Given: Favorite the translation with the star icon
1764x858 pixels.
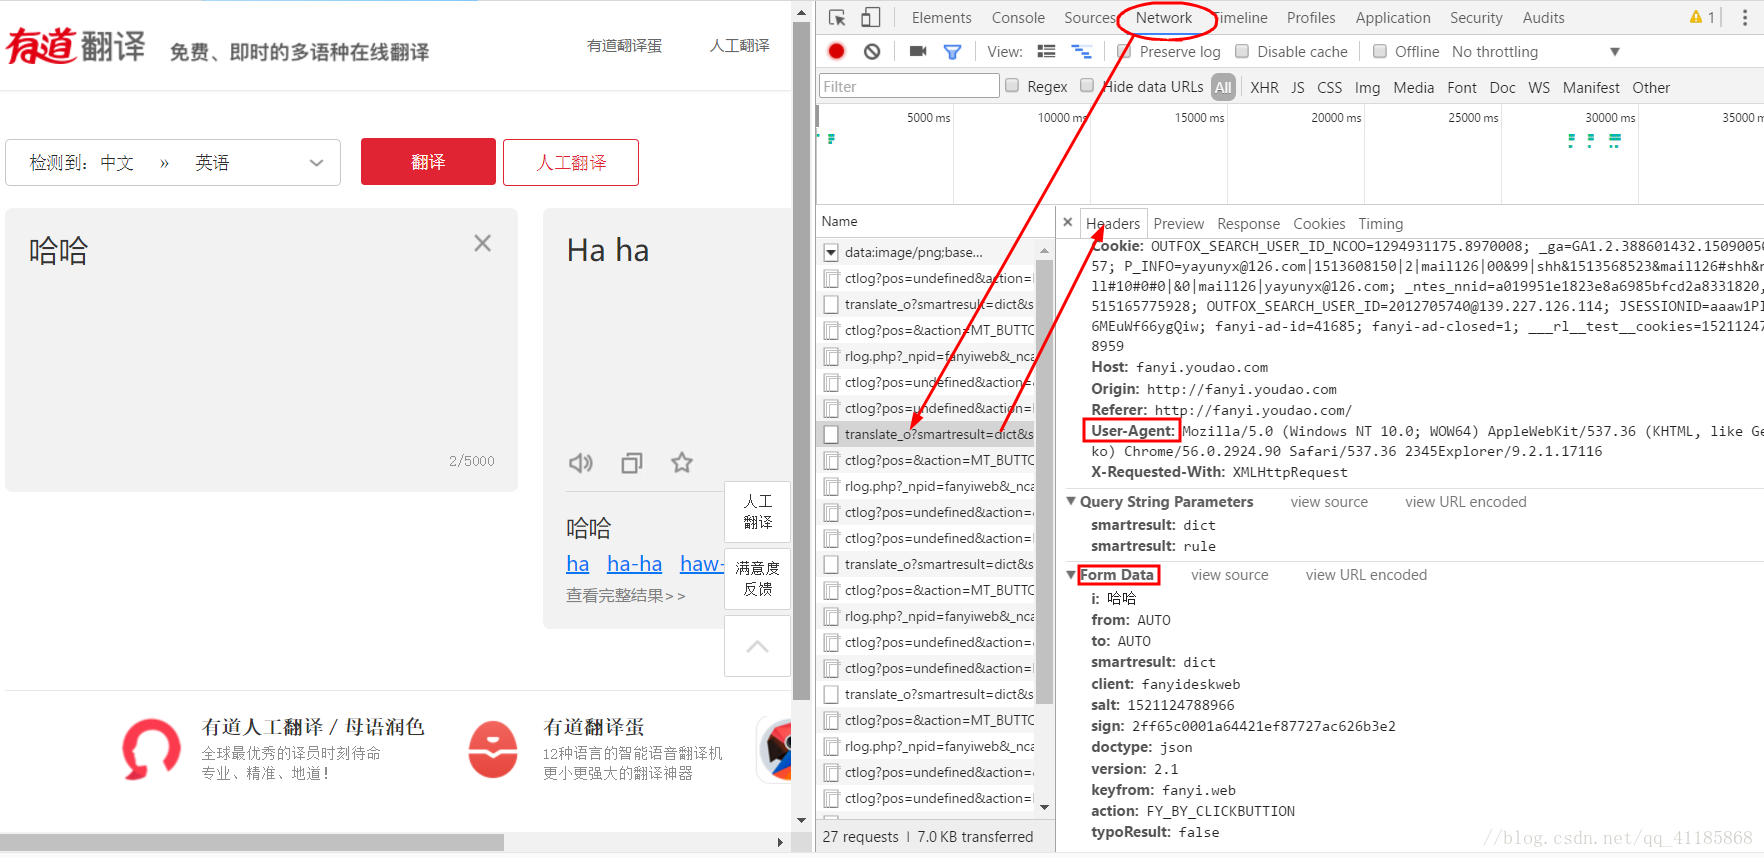Looking at the screenshot, I should pos(682,462).
